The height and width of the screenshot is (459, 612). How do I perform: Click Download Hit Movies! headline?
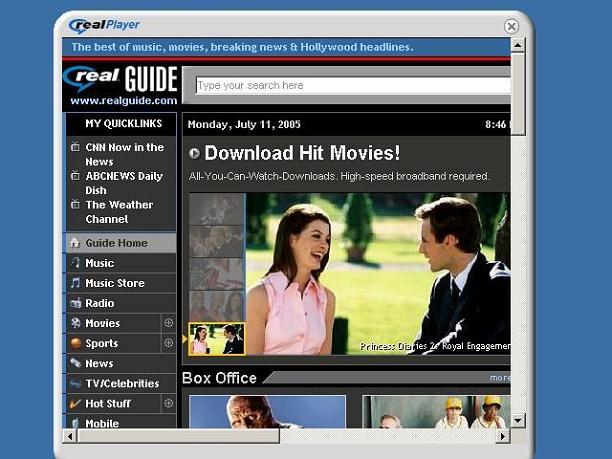302,153
